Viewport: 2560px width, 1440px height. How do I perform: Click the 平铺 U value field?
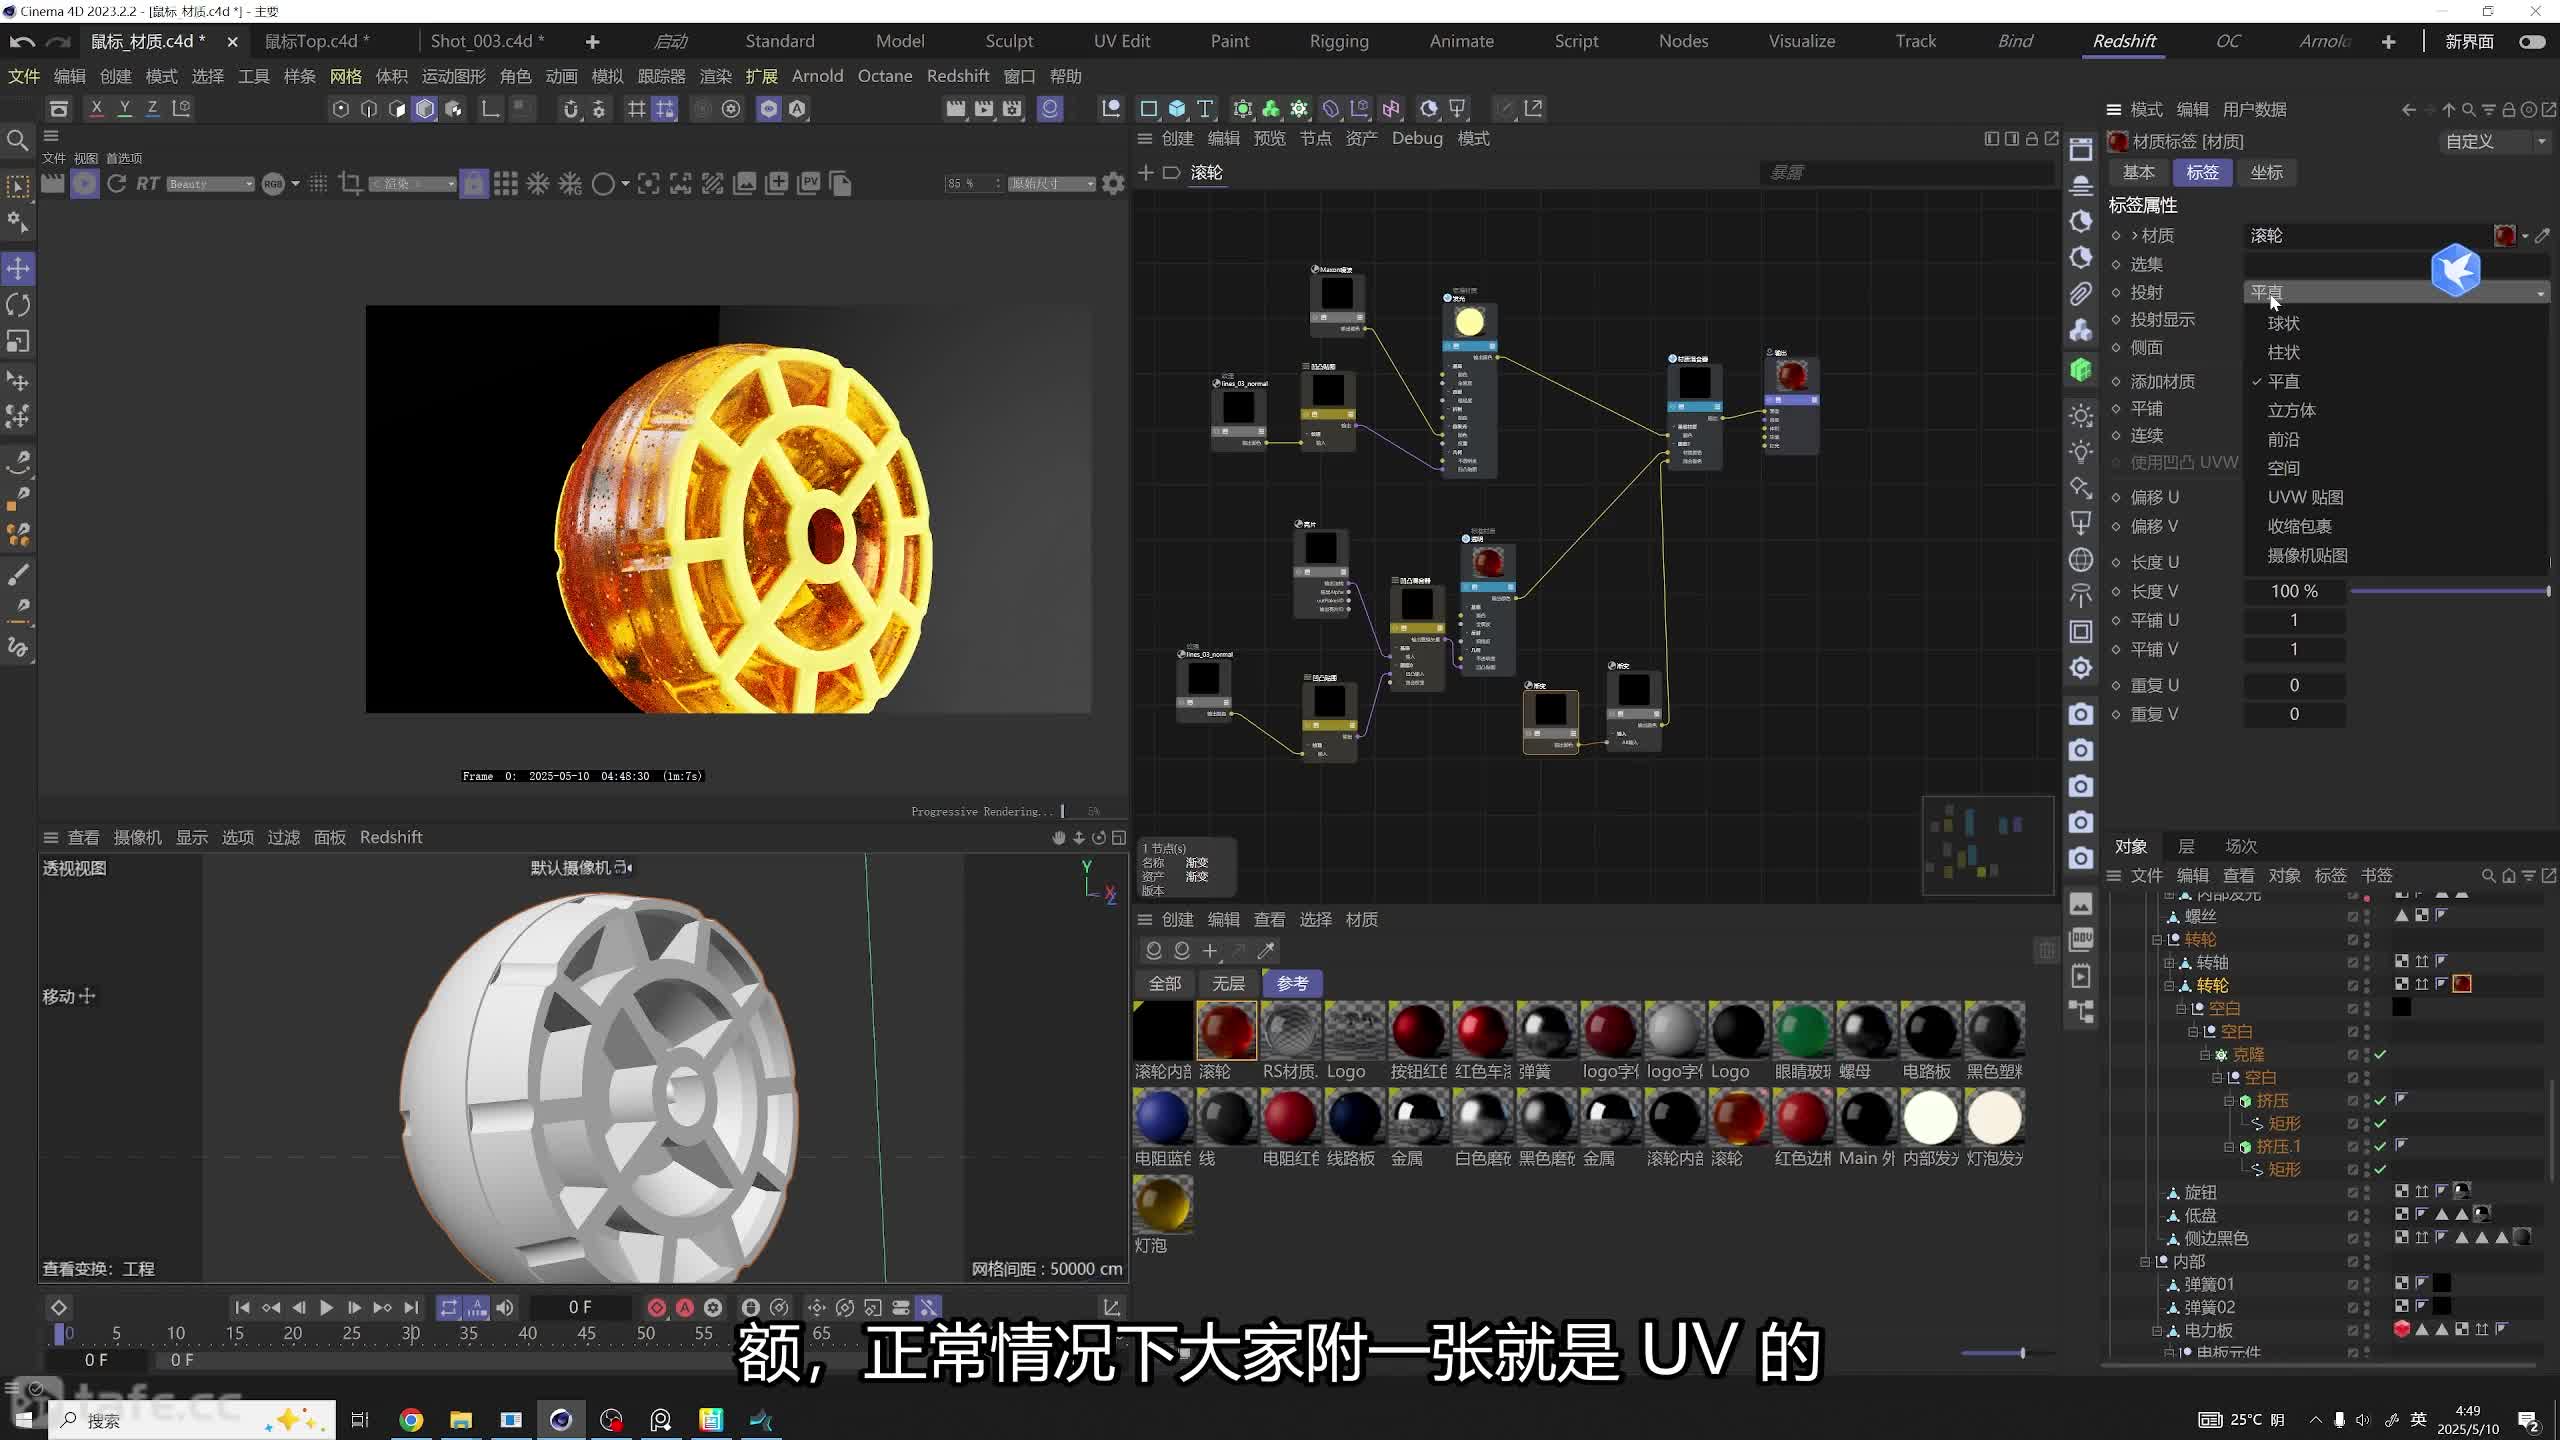pyautogui.click(x=2294, y=620)
